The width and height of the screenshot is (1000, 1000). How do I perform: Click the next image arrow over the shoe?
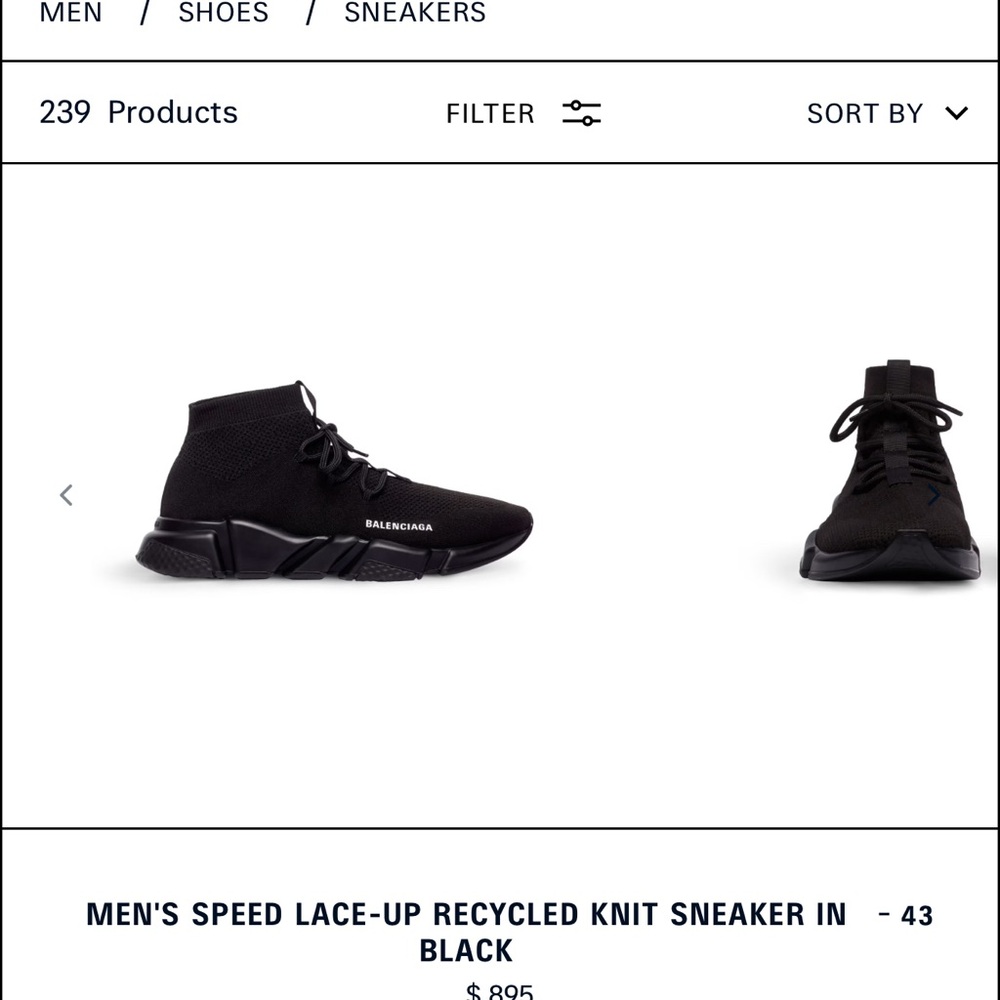[x=934, y=495]
